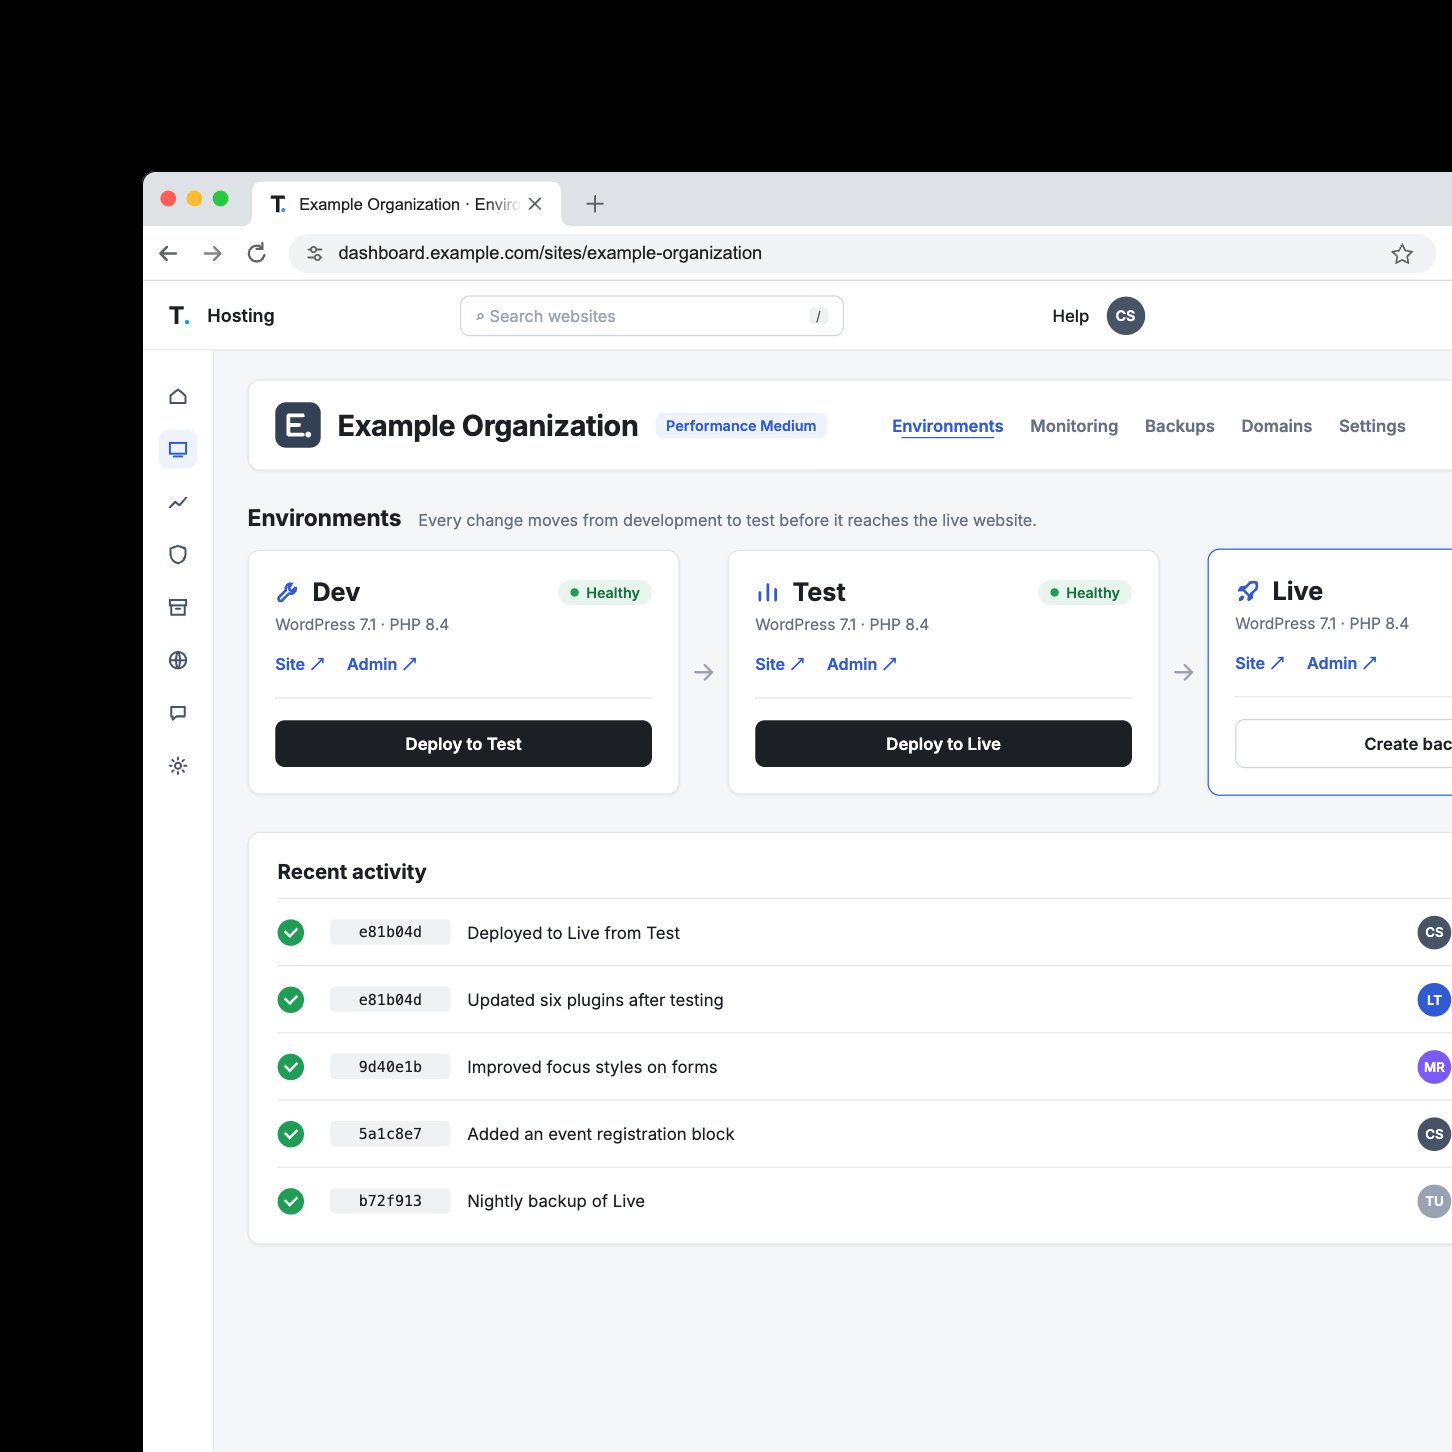Click the browser back arrow

(x=168, y=253)
